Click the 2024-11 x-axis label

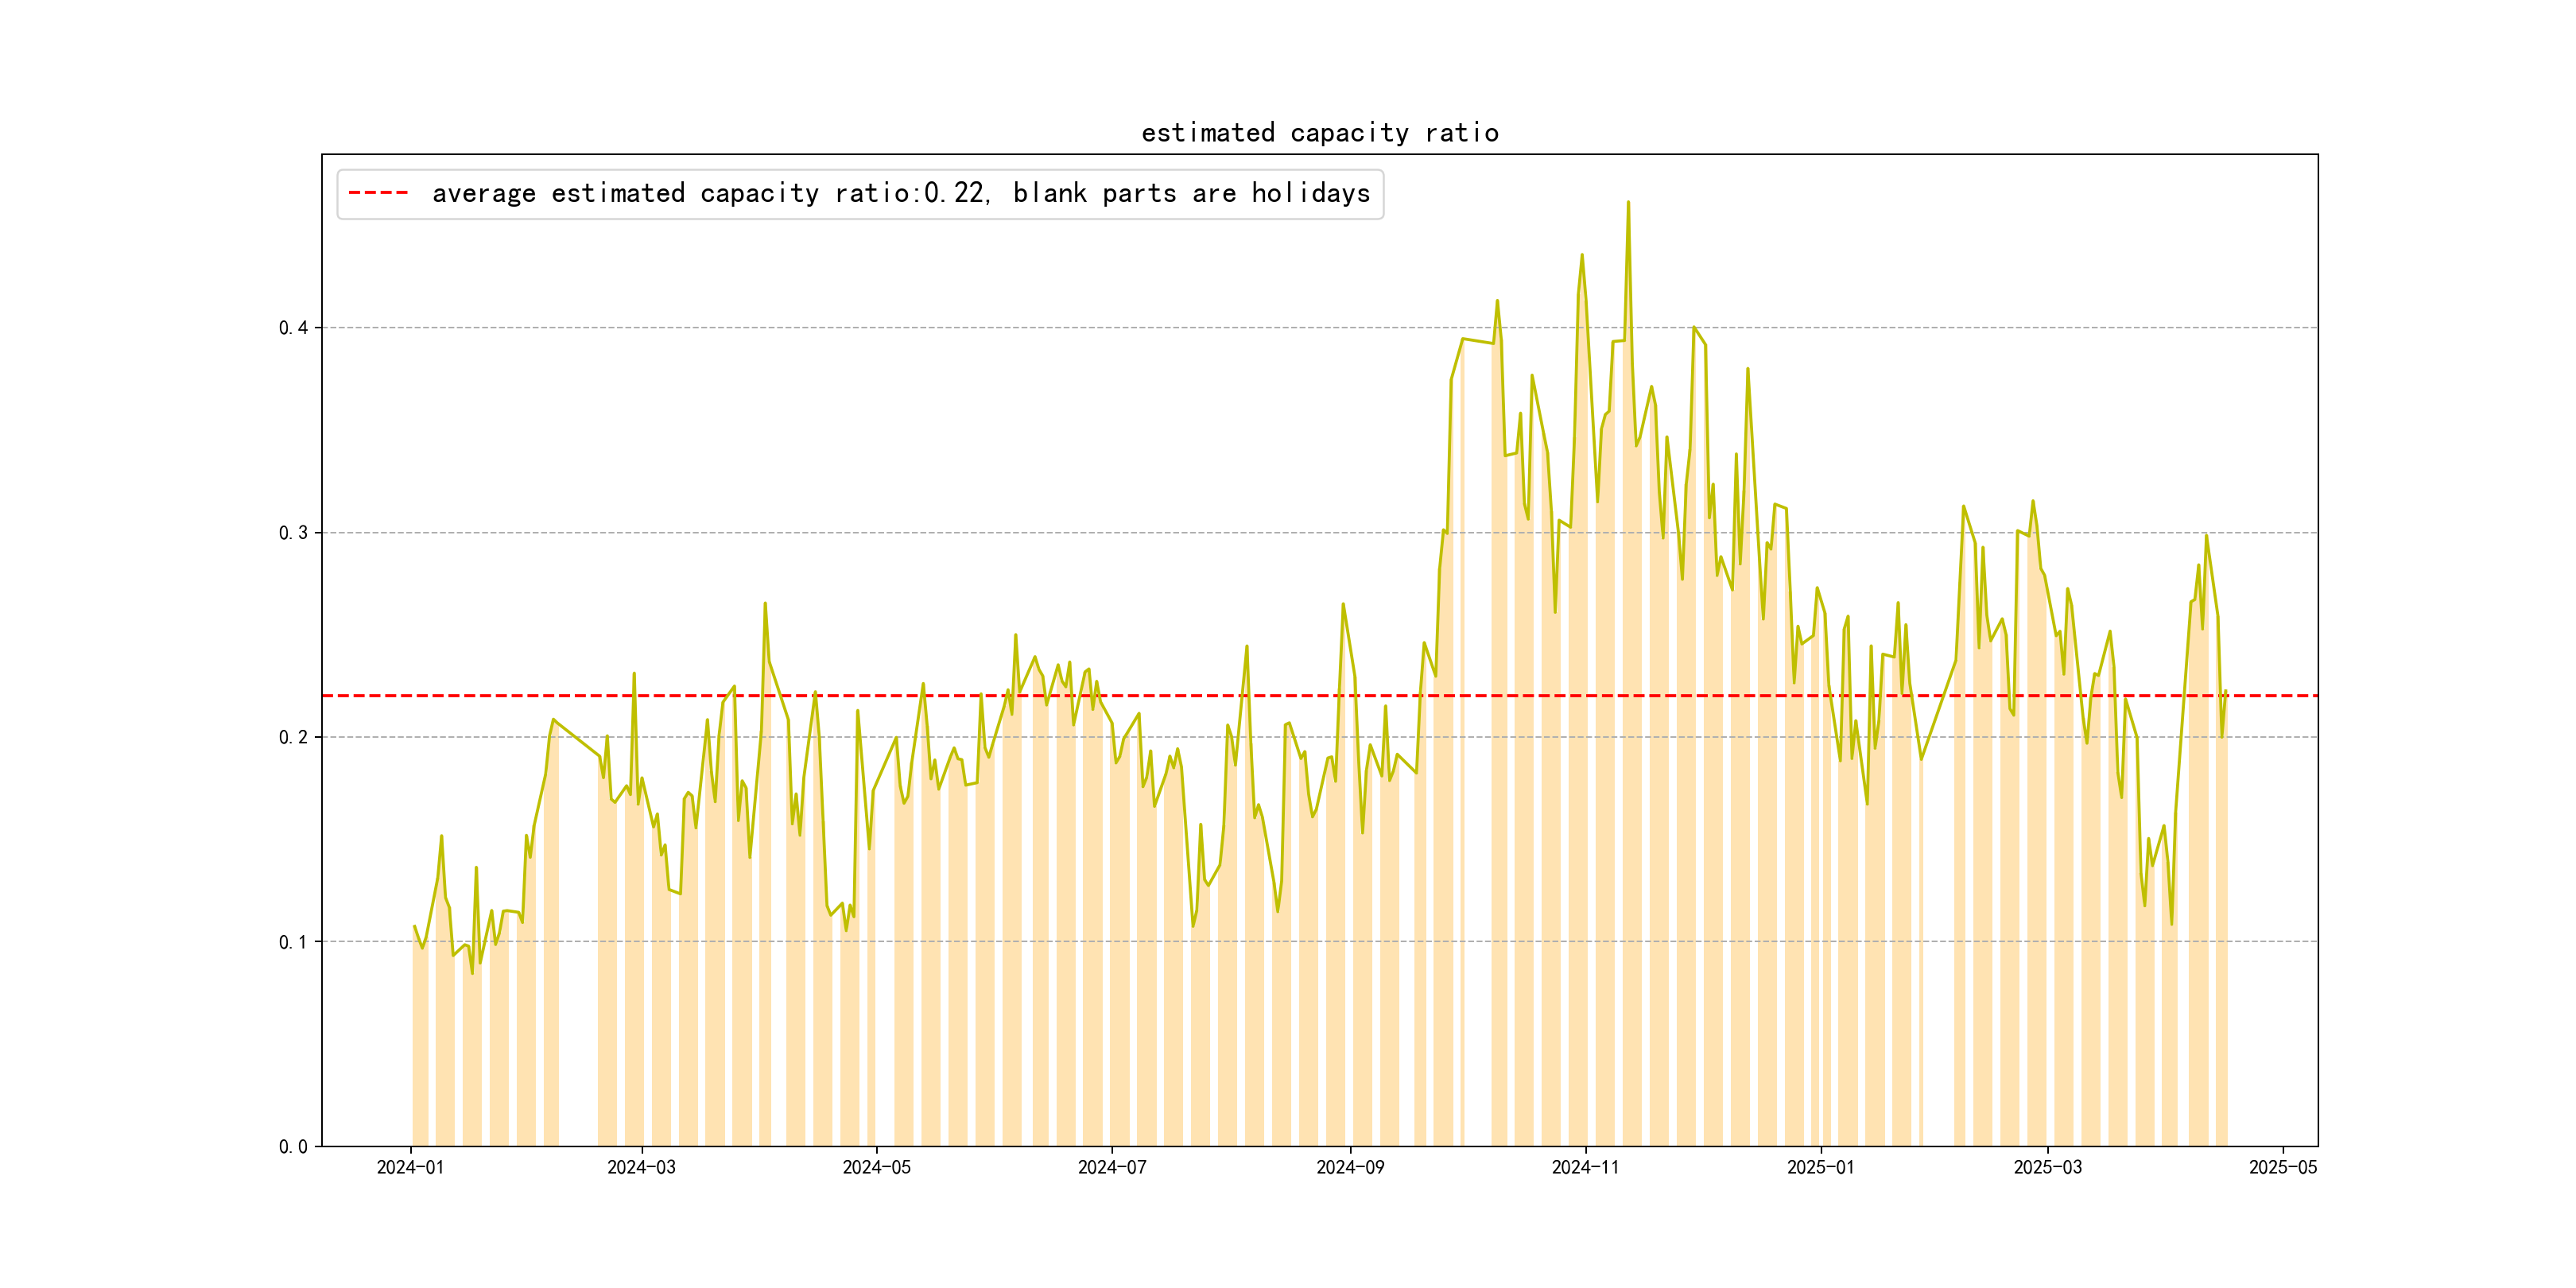click(x=1585, y=1167)
